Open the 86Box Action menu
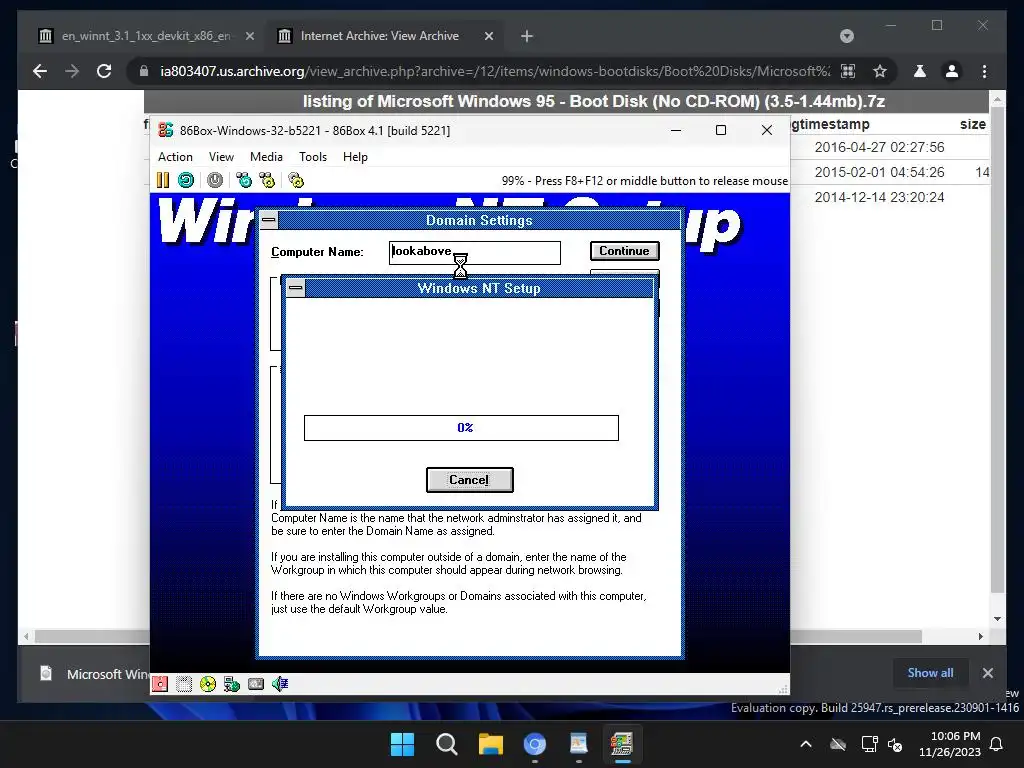Viewport: 1024px width, 768px height. click(x=175, y=157)
